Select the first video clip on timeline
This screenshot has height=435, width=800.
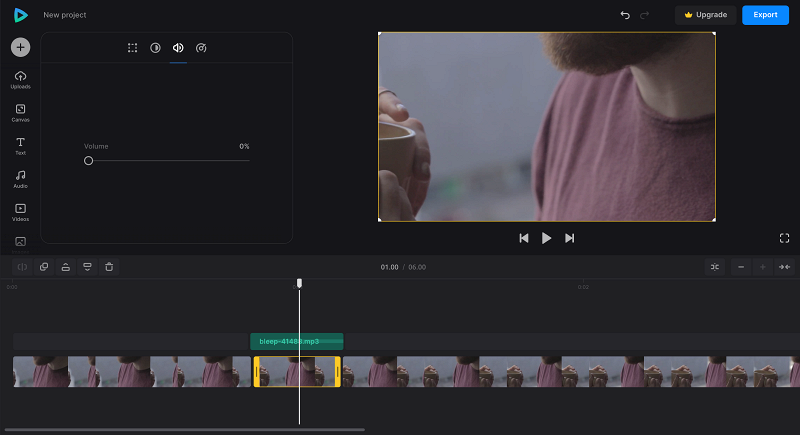(132, 371)
